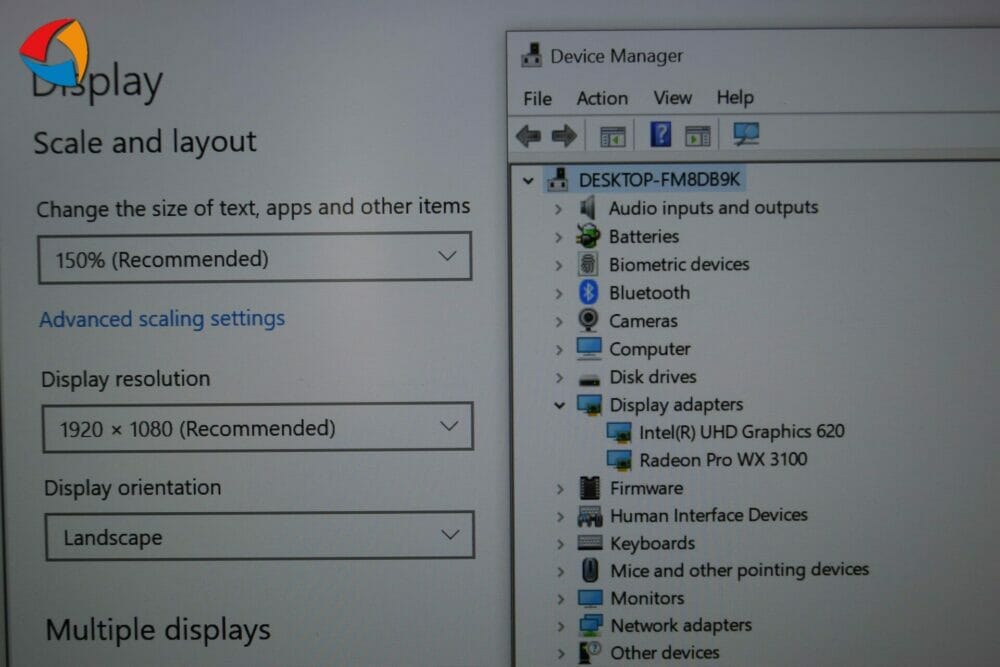The height and width of the screenshot is (667, 1000).
Task: Expand the Biometric devices node
Action: [559, 265]
